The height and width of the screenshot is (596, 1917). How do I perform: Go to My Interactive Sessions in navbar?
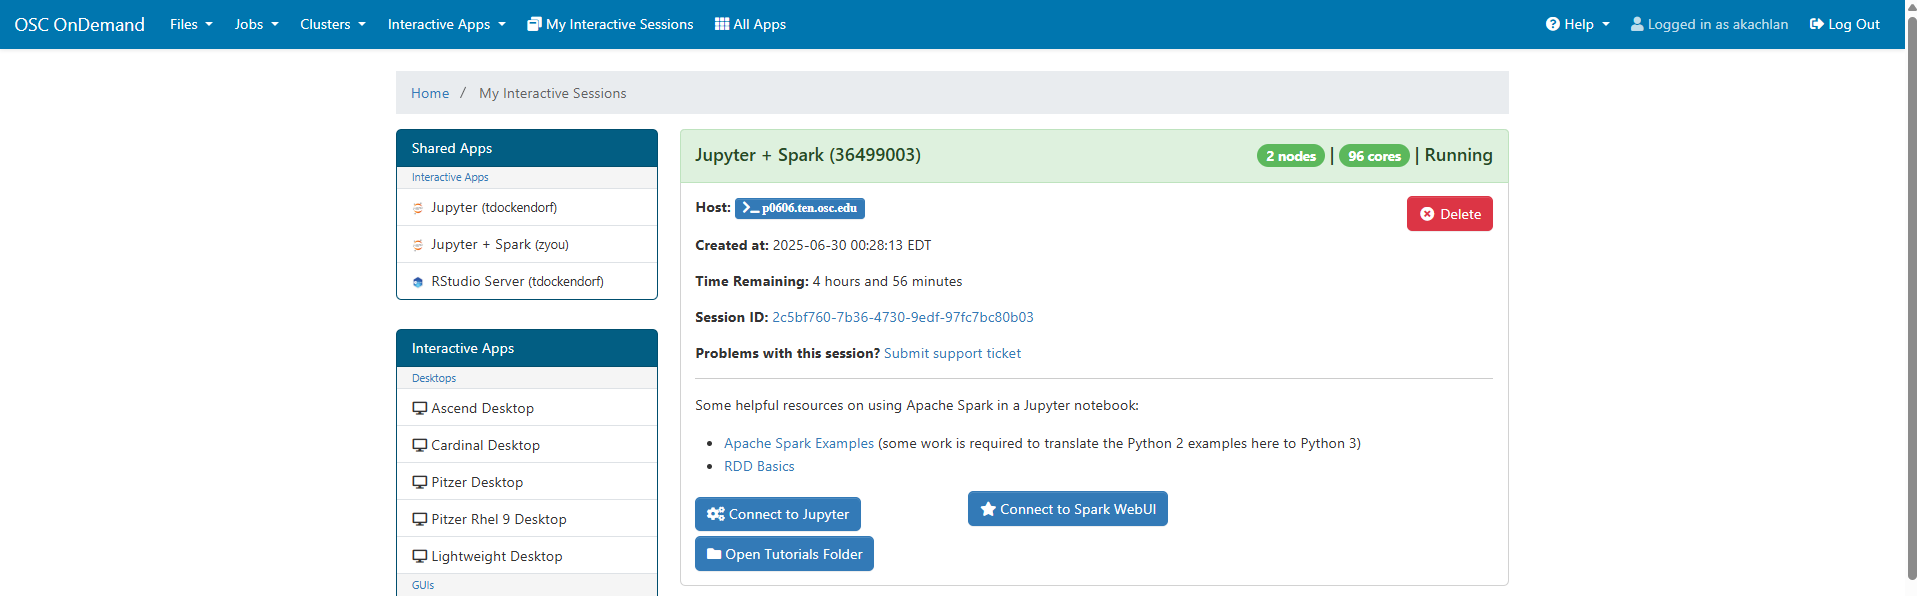(610, 24)
